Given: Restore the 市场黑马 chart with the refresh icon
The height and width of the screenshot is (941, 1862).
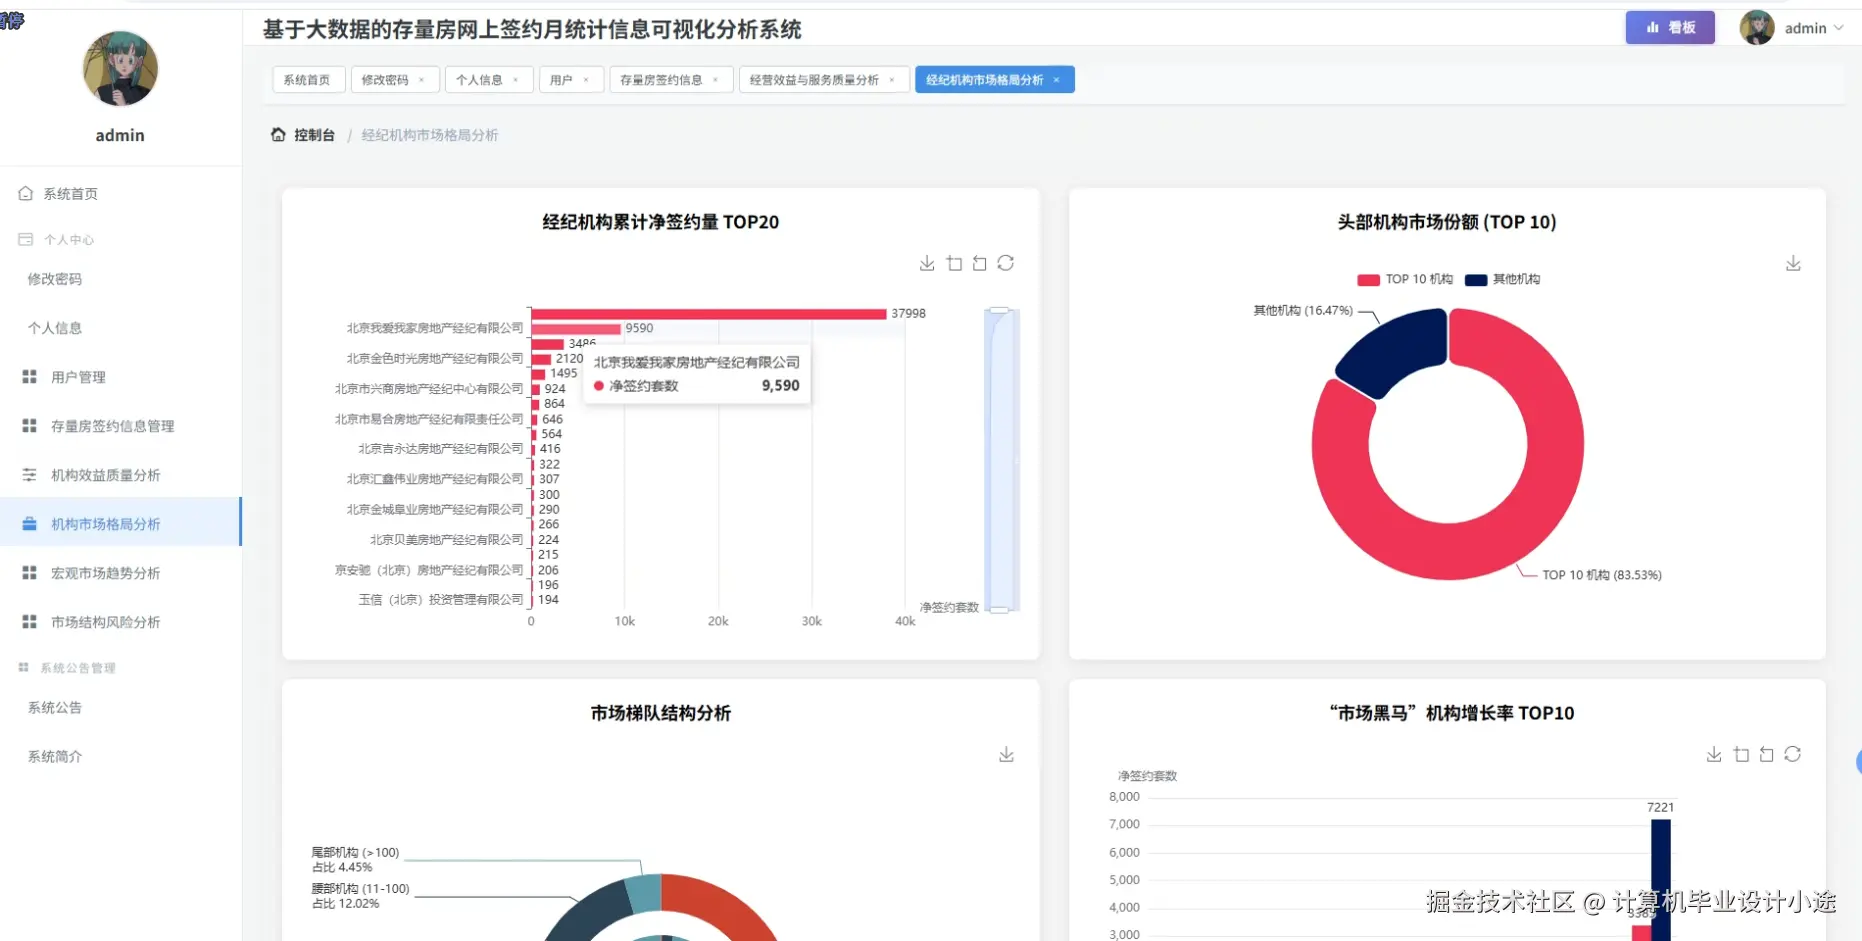Looking at the screenshot, I should (1793, 754).
